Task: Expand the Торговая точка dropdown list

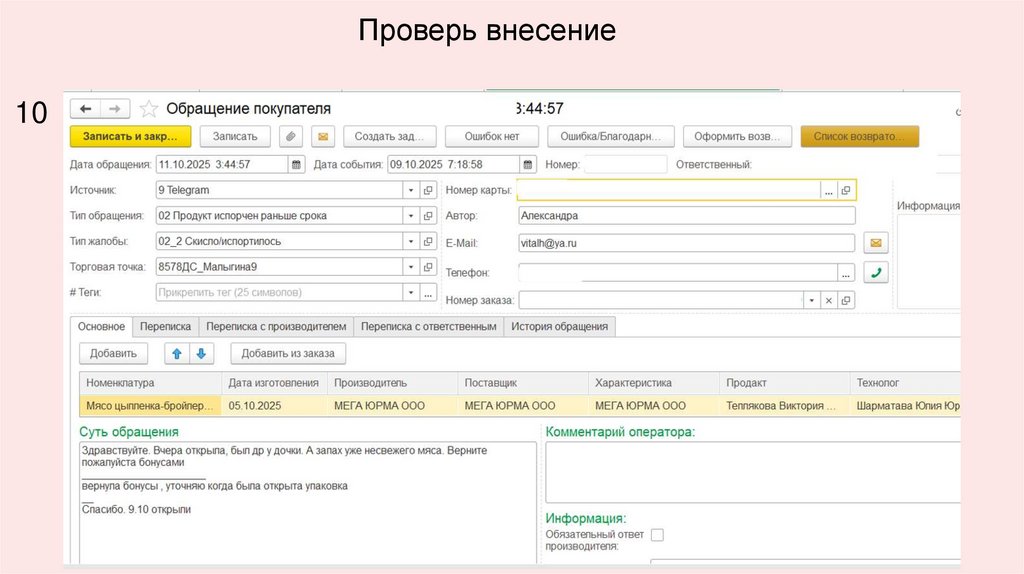Action: 411,266
